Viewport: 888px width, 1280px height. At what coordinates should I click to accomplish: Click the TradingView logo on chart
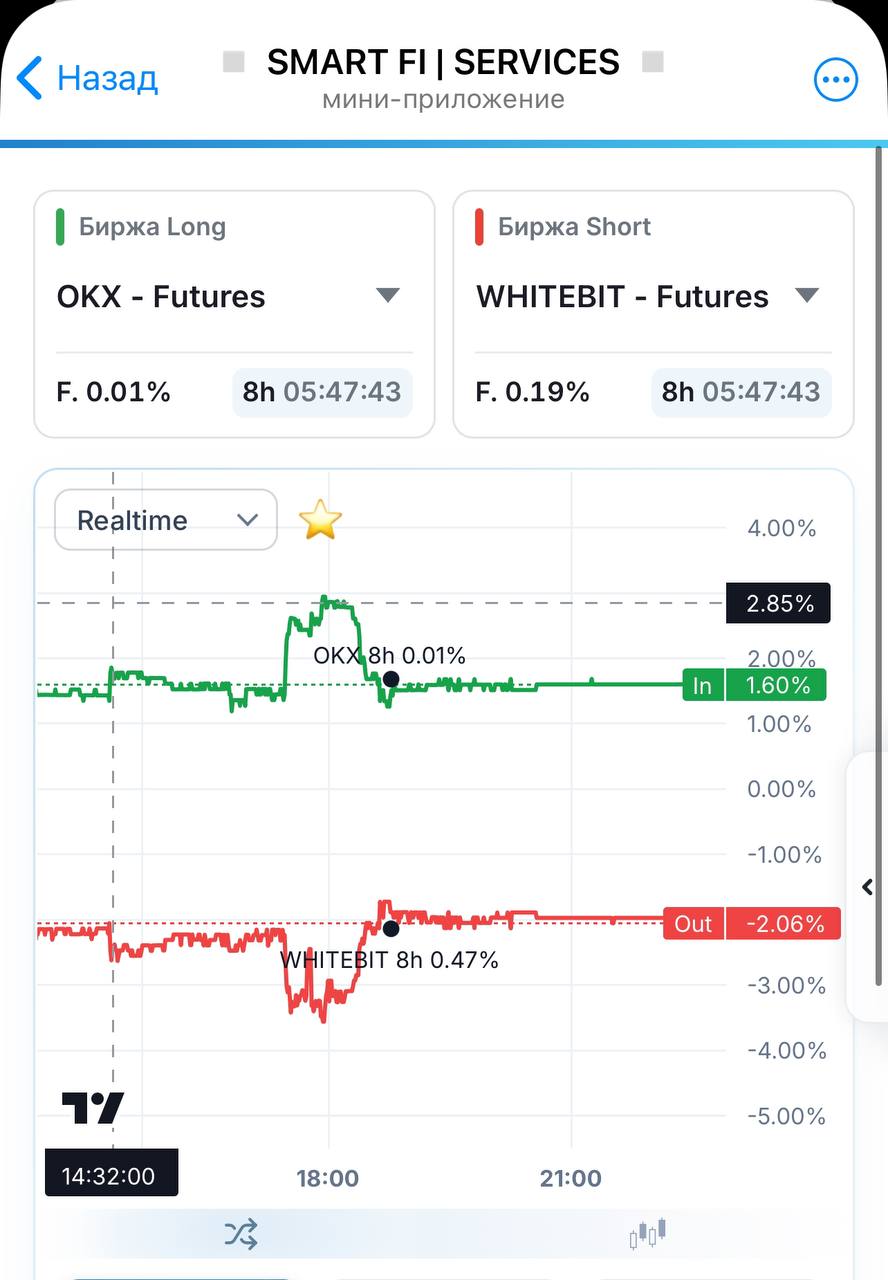click(x=93, y=1108)
